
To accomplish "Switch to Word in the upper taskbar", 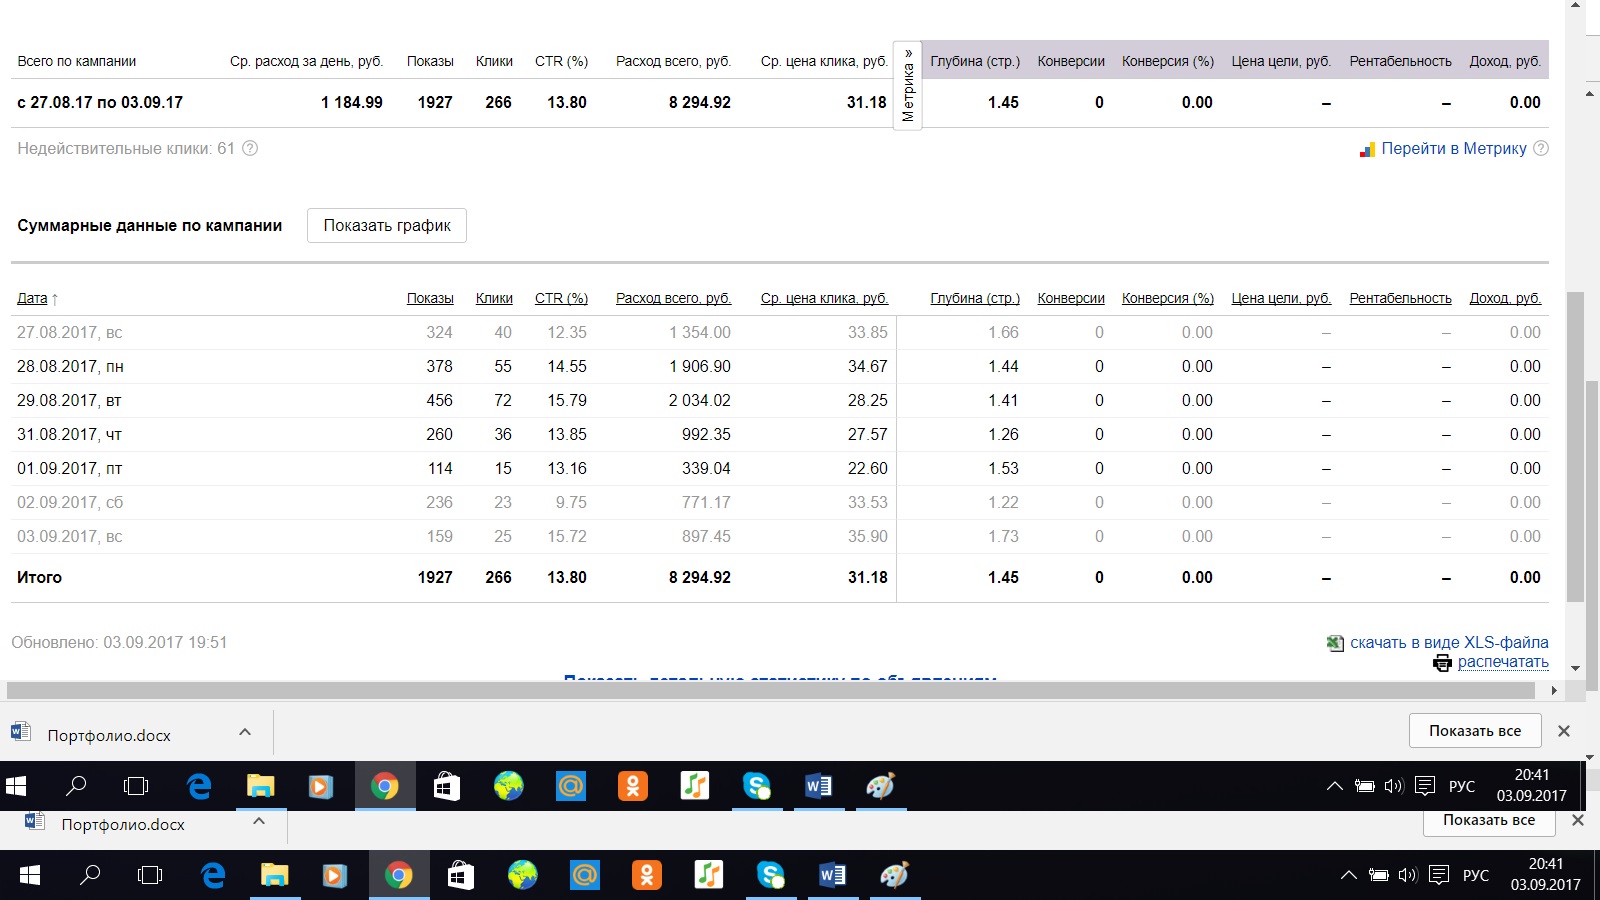I will point(819,786).
